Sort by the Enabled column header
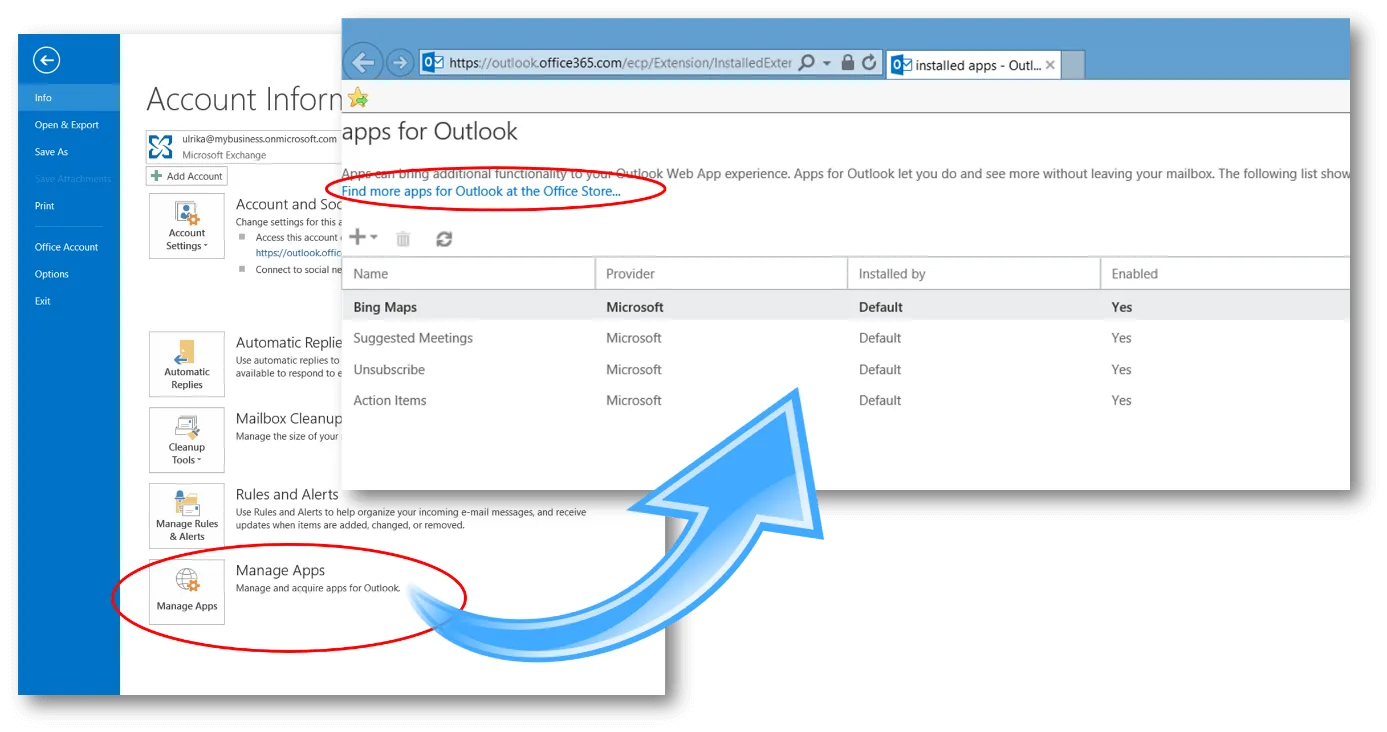Screen dimensions: 1387x732 click(x=1225, y=273)
